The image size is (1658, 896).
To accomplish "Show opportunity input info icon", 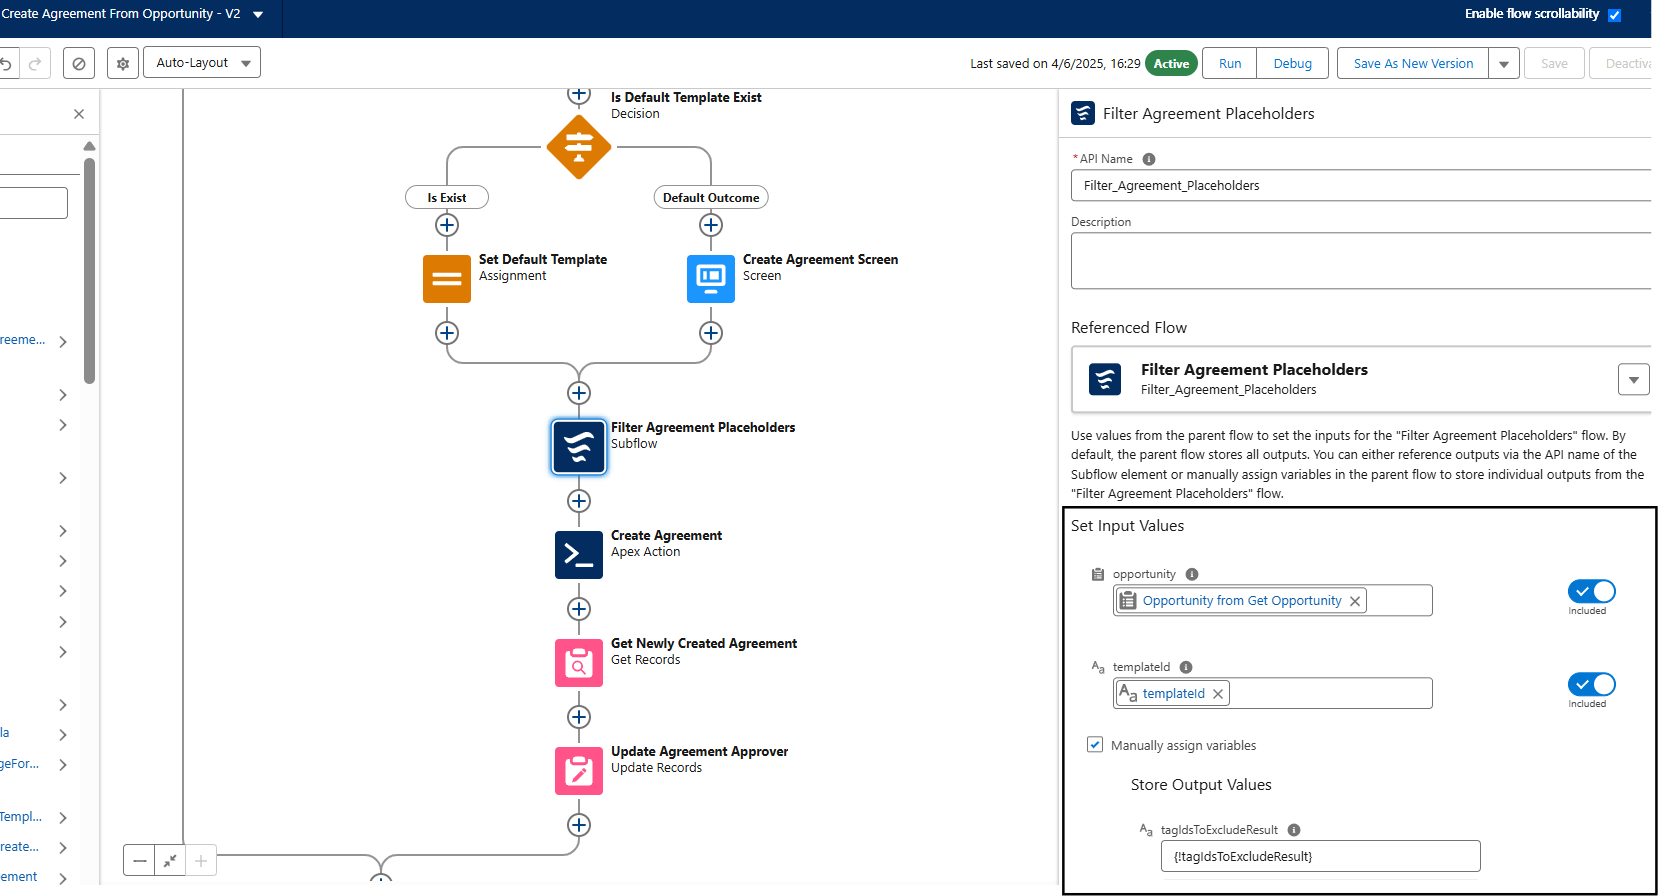I will pos(1192,574).
